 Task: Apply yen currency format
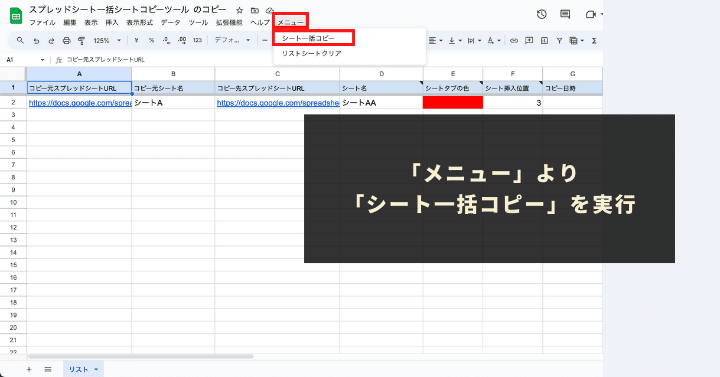pyautogui.click(x=136, y=40)
